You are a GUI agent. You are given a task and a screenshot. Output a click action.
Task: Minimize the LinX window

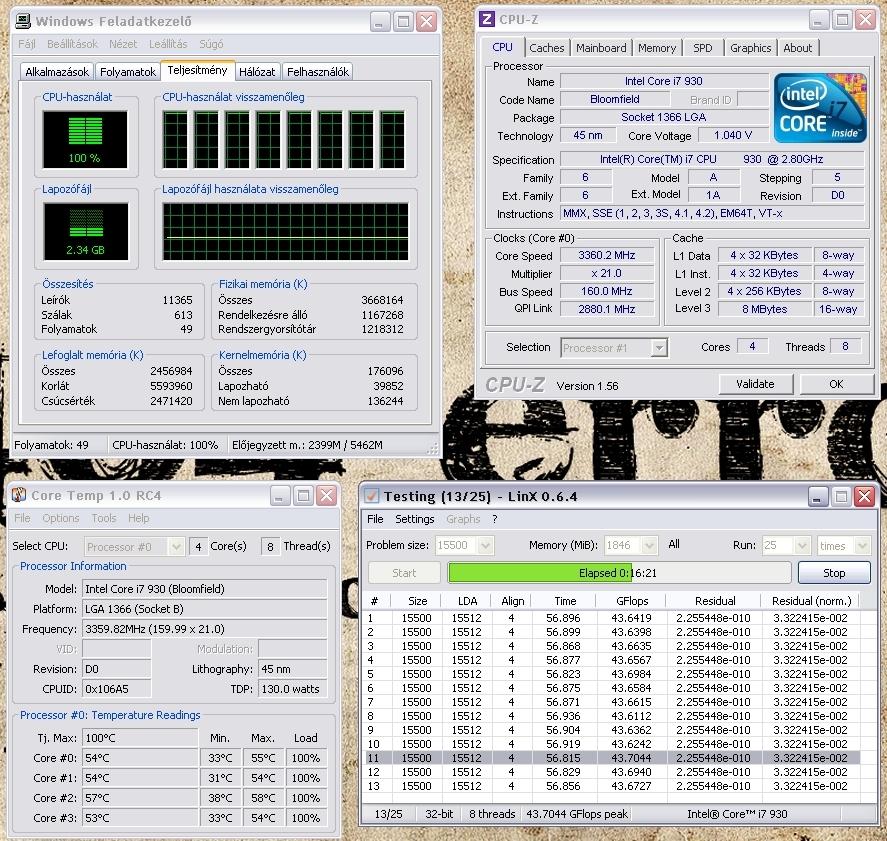point(817,497)
